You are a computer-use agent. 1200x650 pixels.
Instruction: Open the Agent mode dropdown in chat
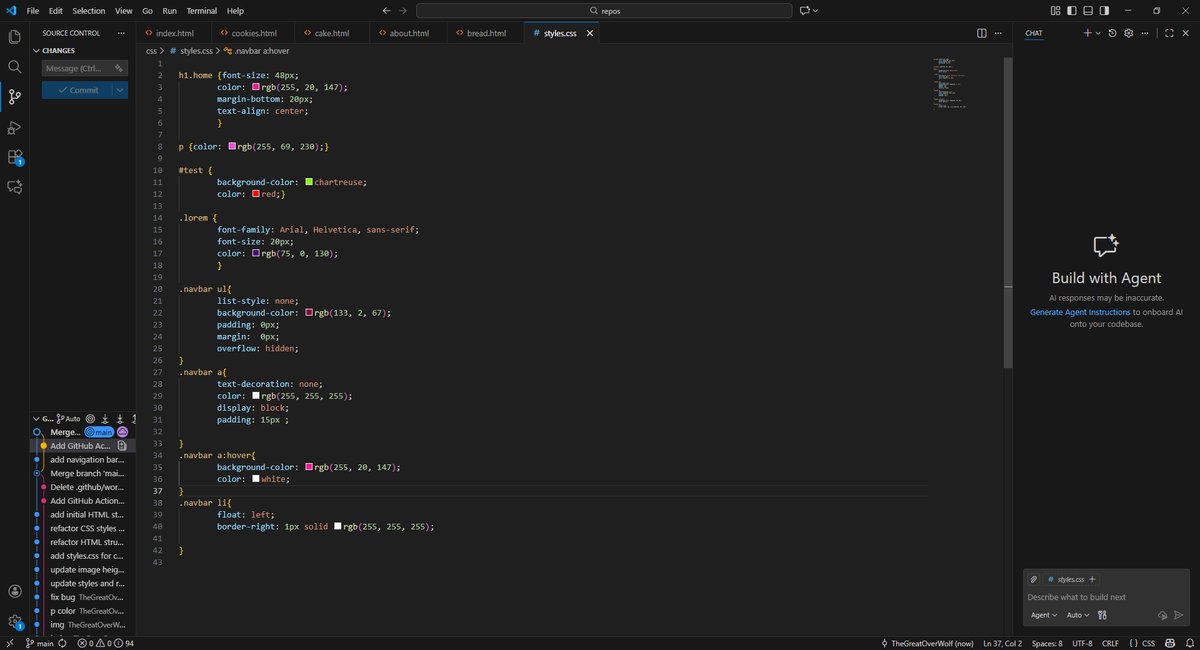(x=1041, y=615)
